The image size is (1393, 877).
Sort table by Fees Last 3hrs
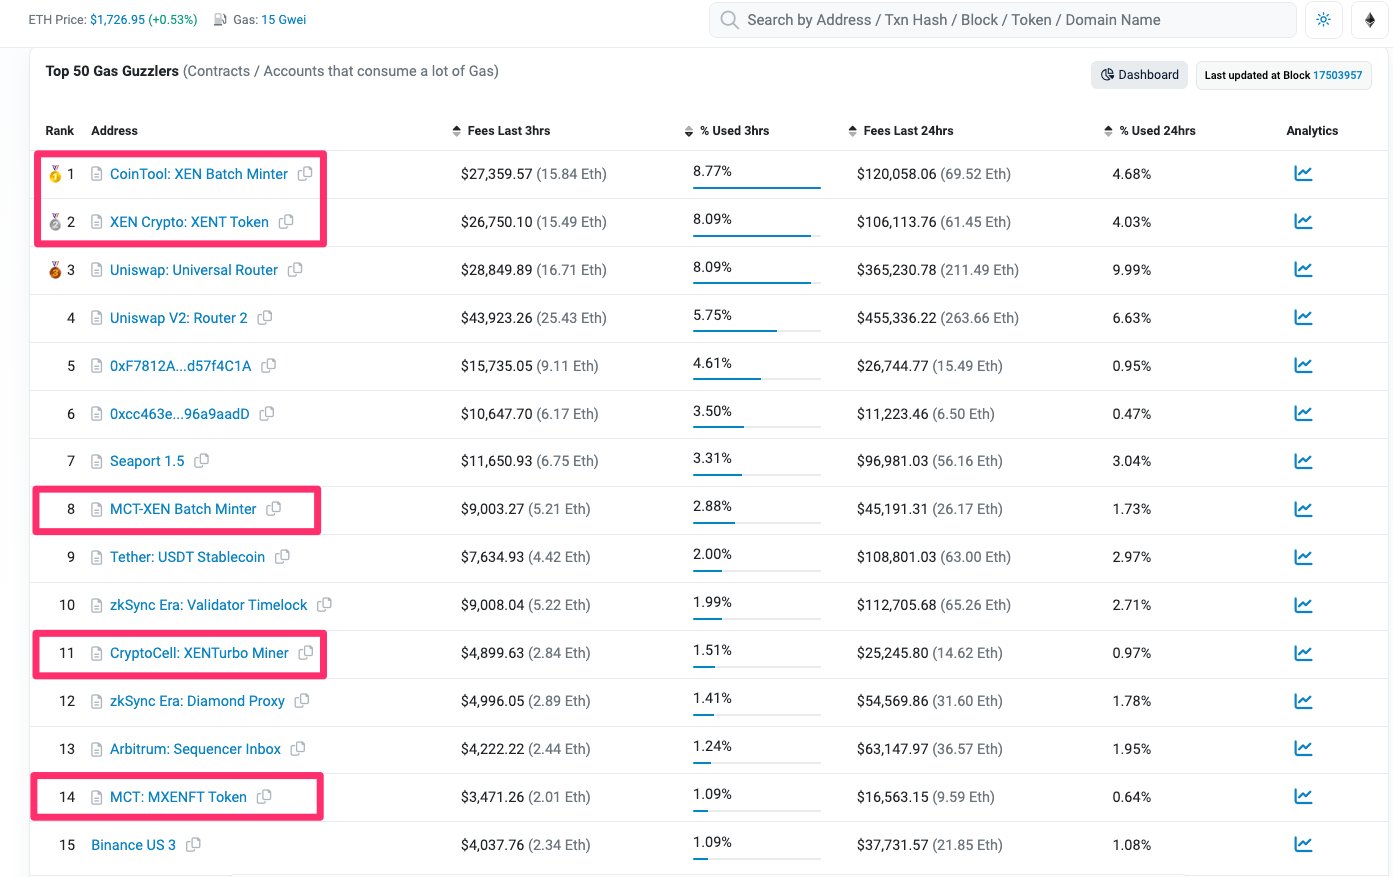[x=501, y=131]
